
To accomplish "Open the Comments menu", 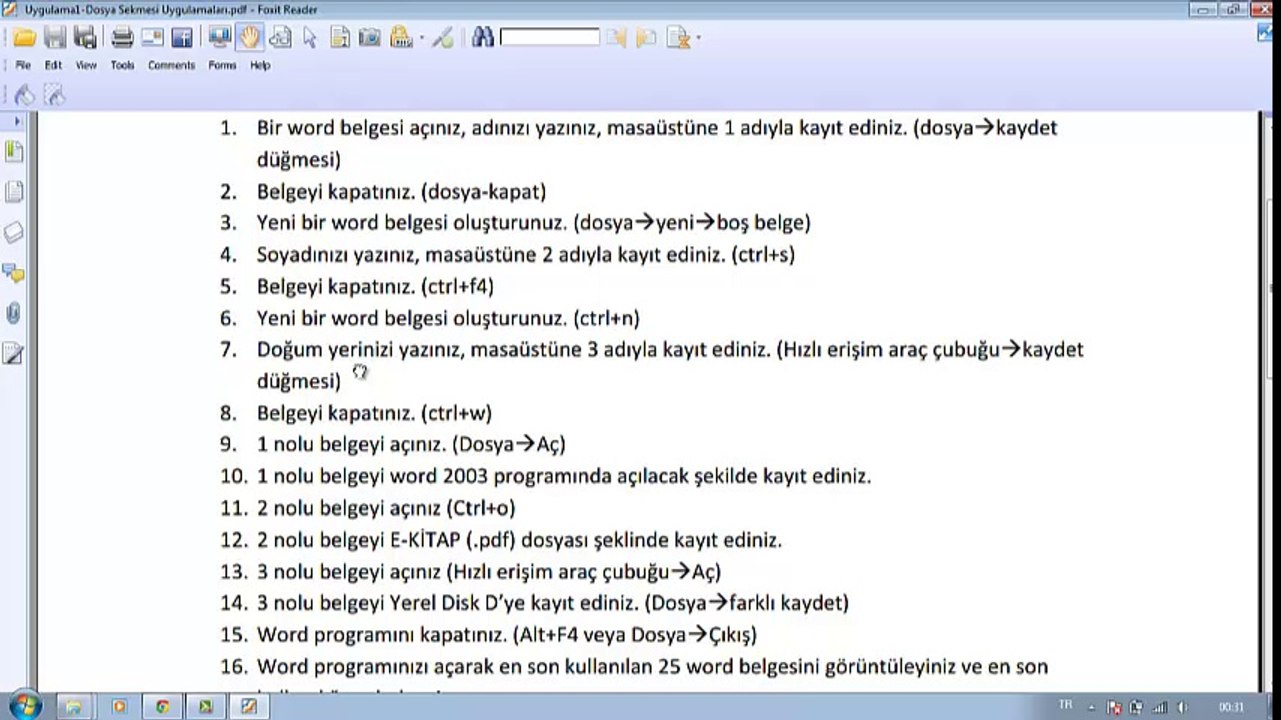I will pyautogui.click(x=171, y=65).
